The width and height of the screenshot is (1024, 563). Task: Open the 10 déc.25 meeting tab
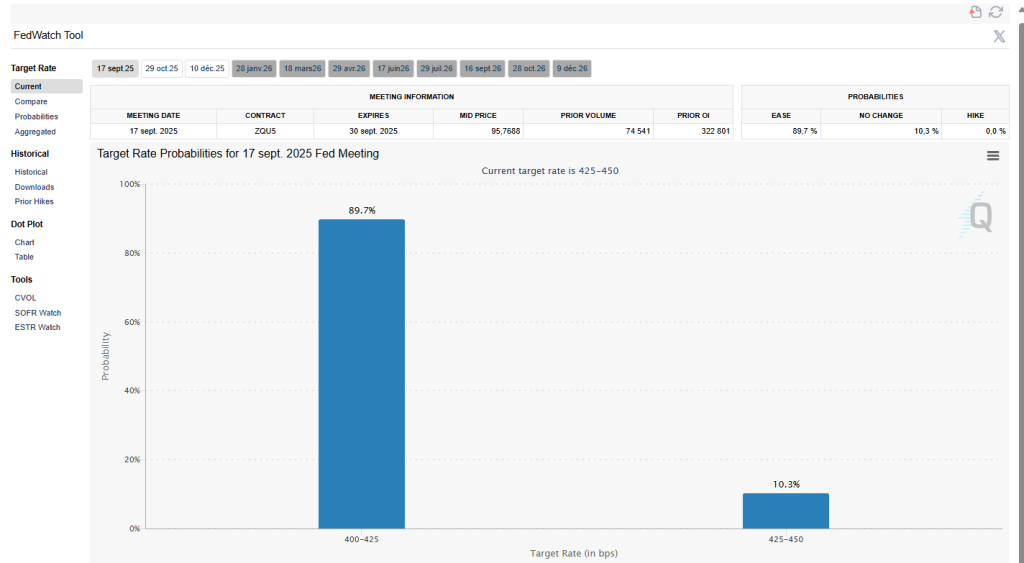tap(208, 68)
